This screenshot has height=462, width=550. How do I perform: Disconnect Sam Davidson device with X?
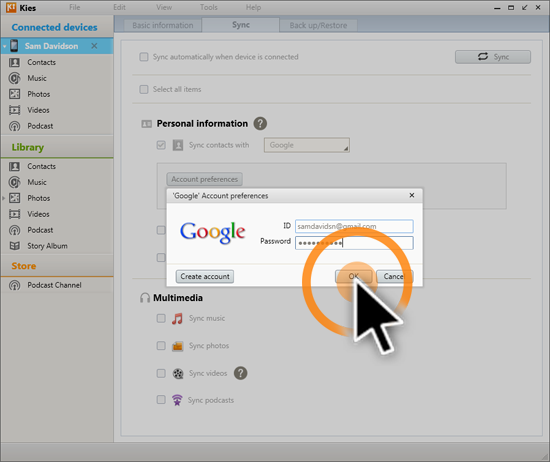[94, 46]
